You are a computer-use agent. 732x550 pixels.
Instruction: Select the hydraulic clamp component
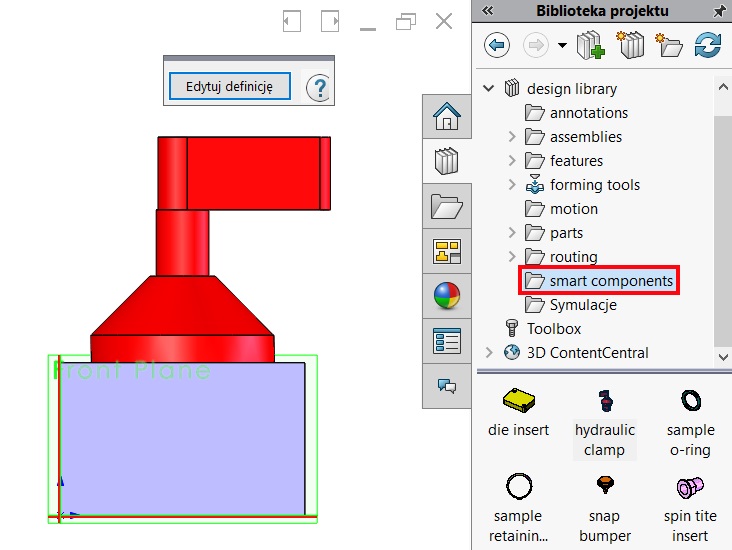[x=605, y=423]
